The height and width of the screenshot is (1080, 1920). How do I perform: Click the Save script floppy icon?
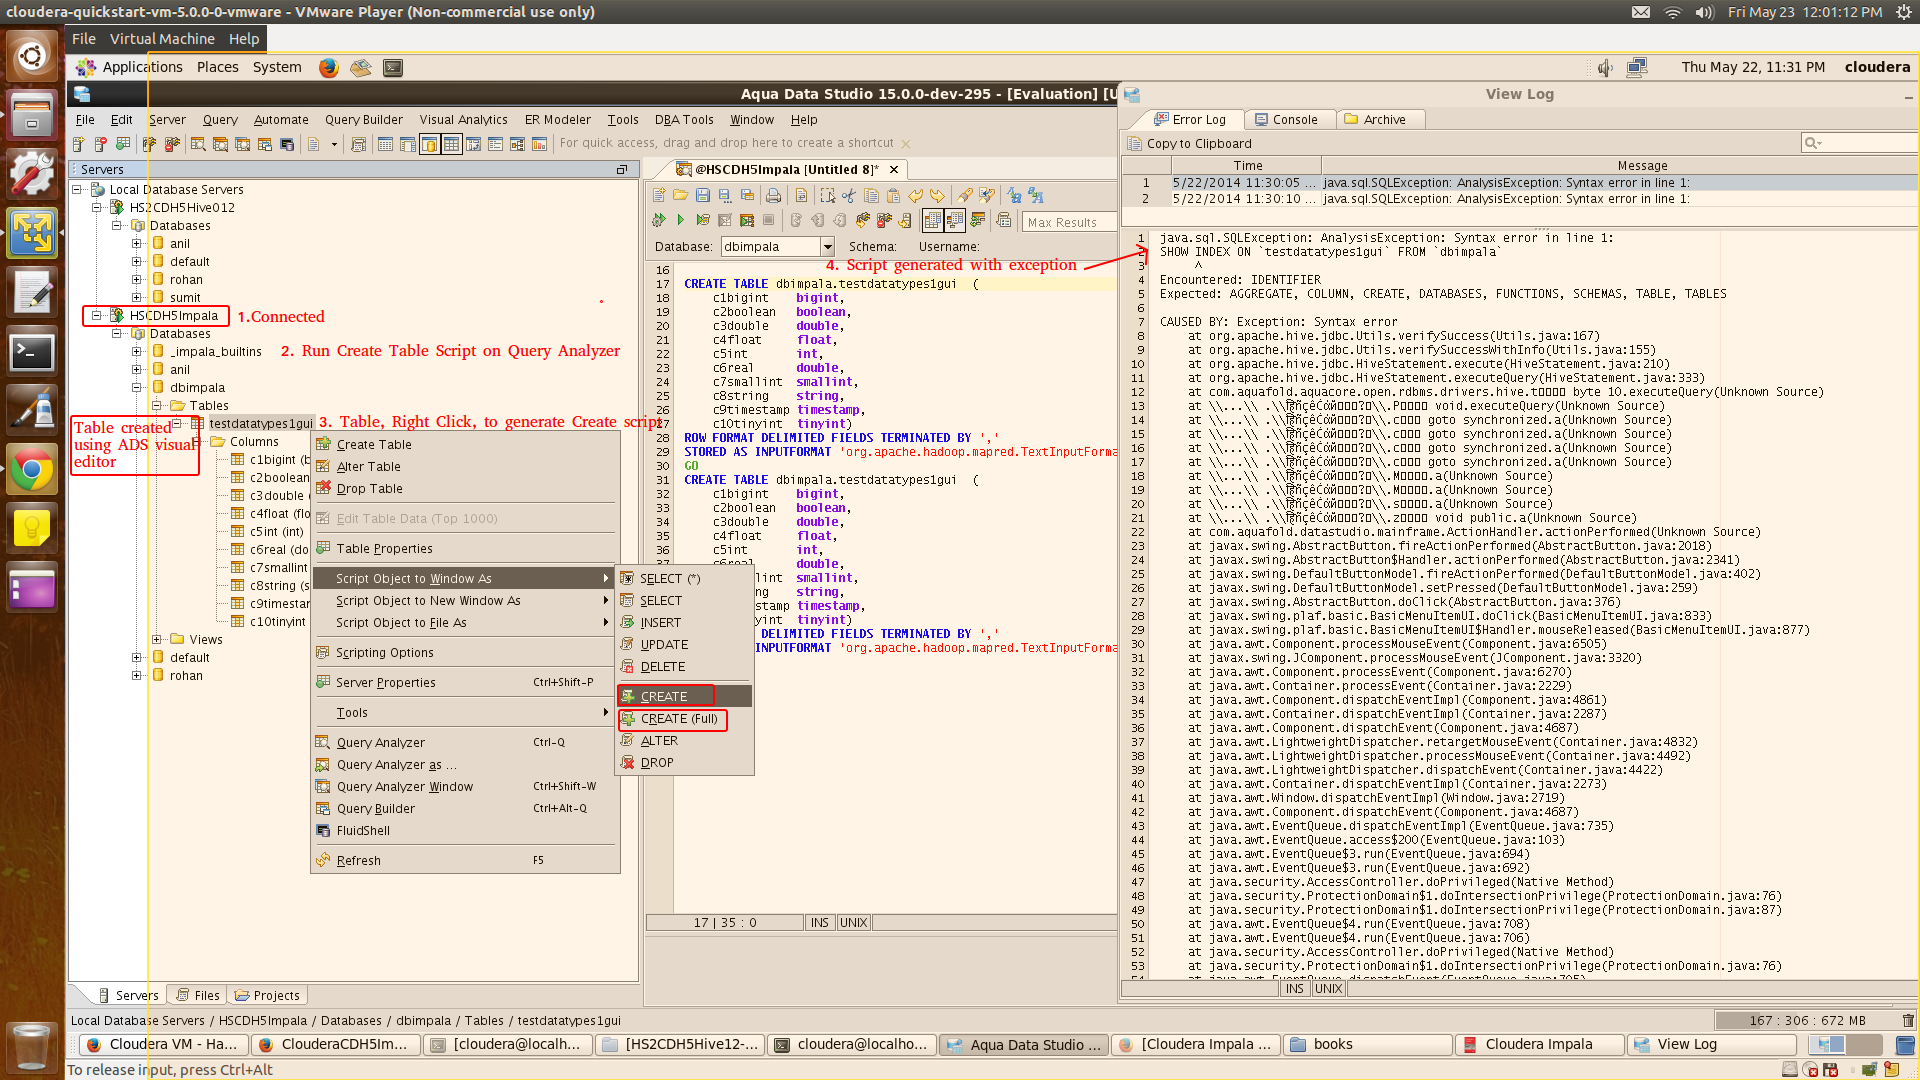tap(703, 196)
